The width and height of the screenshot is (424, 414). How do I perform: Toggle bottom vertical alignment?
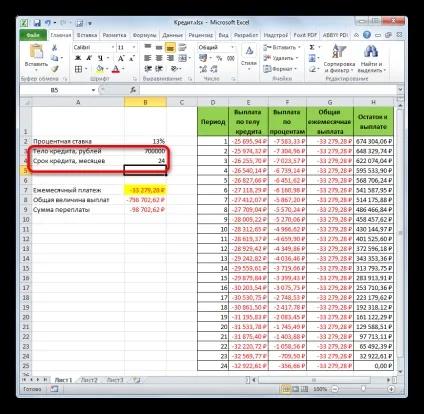tap(170, 48)
